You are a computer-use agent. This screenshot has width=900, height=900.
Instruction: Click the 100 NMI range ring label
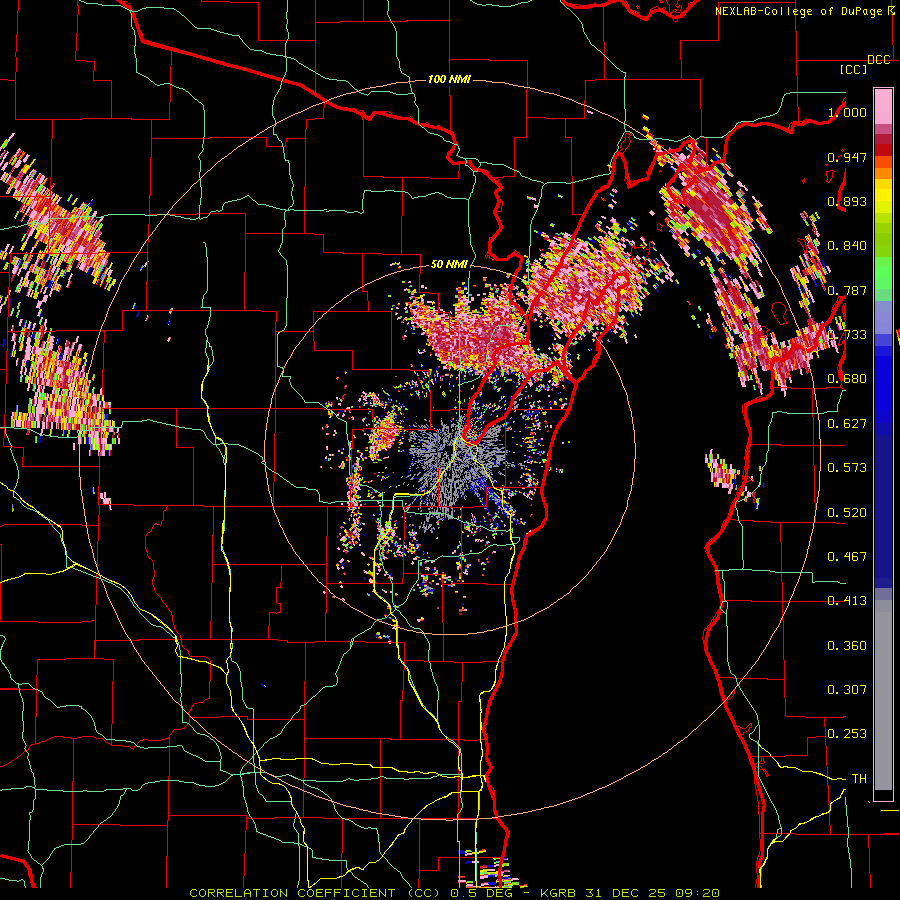[449, 79]
